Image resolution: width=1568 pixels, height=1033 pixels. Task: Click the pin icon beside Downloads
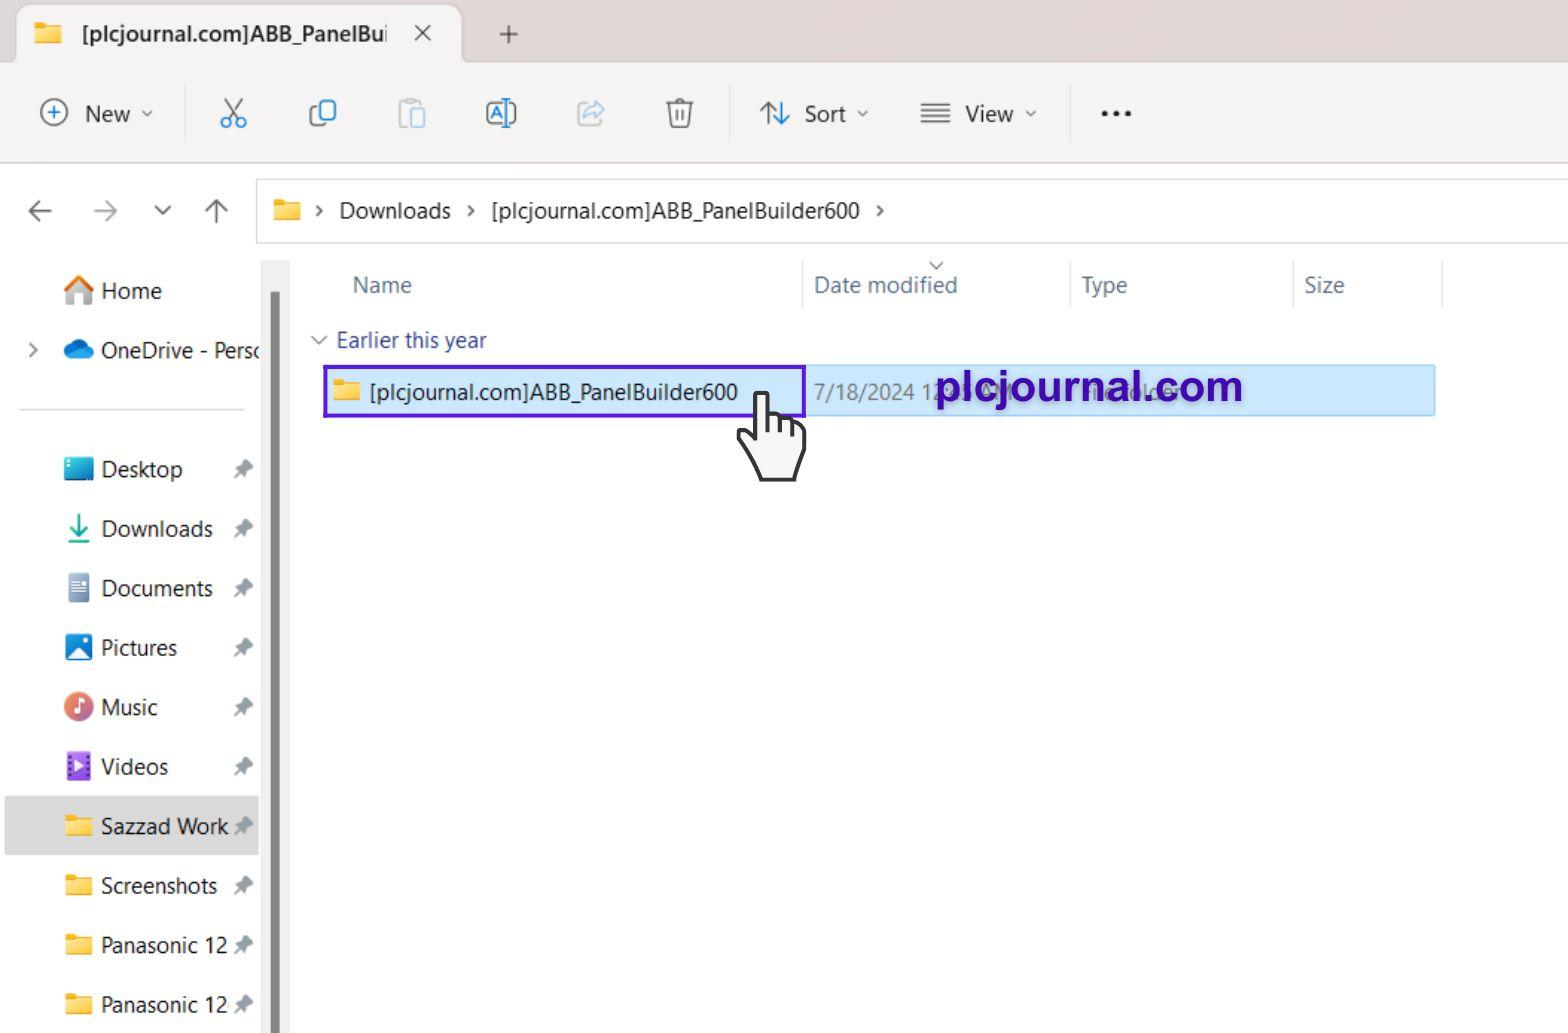click(243, 528)
